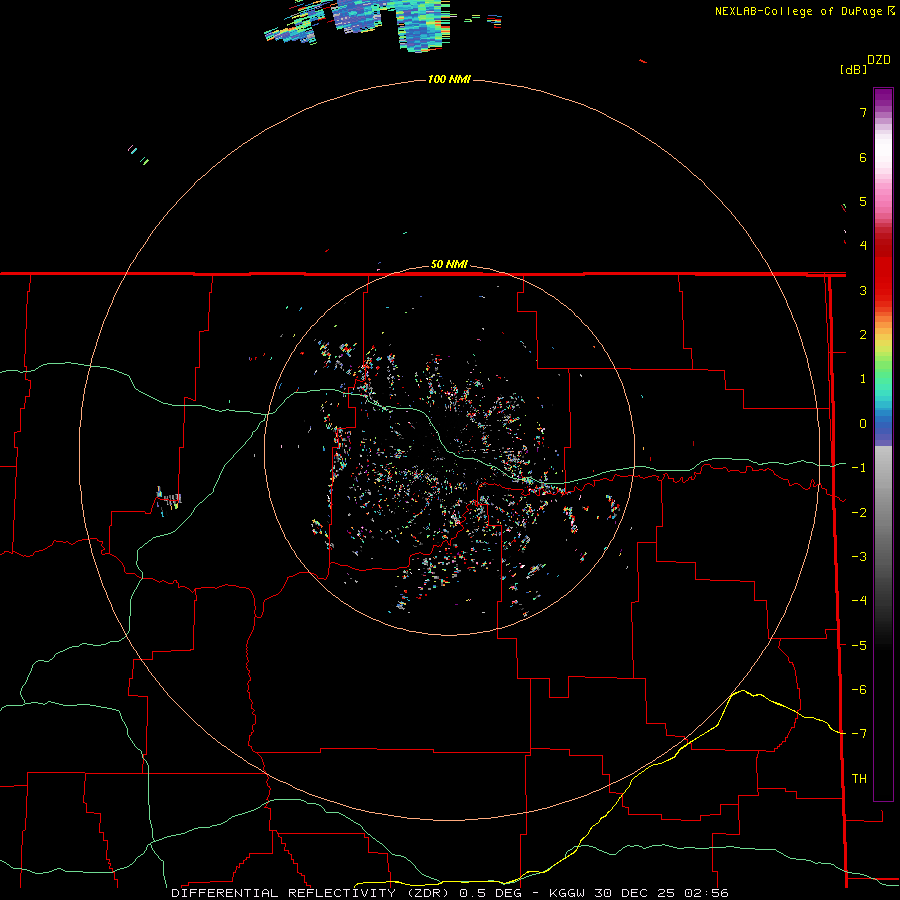The height and width of the screenshot is (900, 900).
Task: Click the 1 dB tick label
Action: [863, 379]
